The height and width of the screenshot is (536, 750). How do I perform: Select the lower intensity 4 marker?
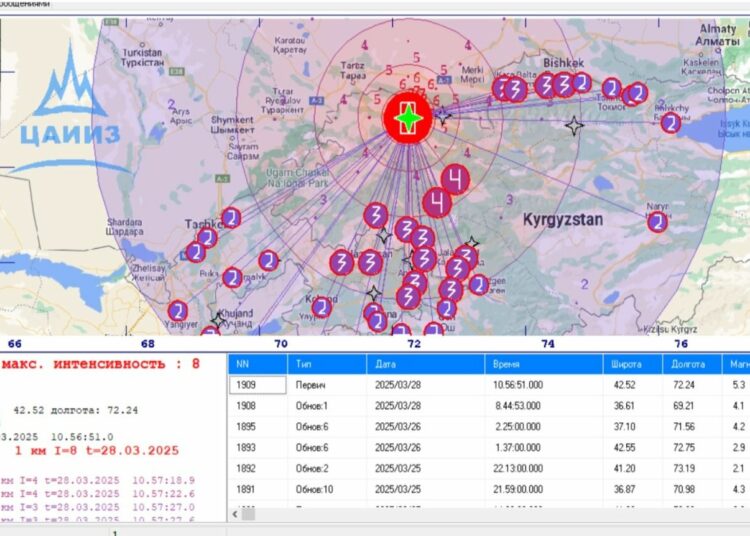(x=436, y=203)
